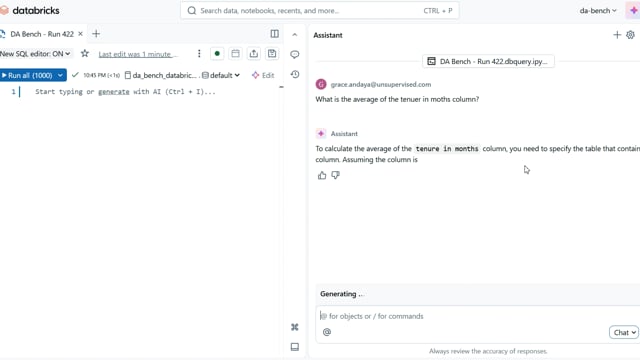
Task: Open the kebab more-options menu
Action: coord(199,53)
